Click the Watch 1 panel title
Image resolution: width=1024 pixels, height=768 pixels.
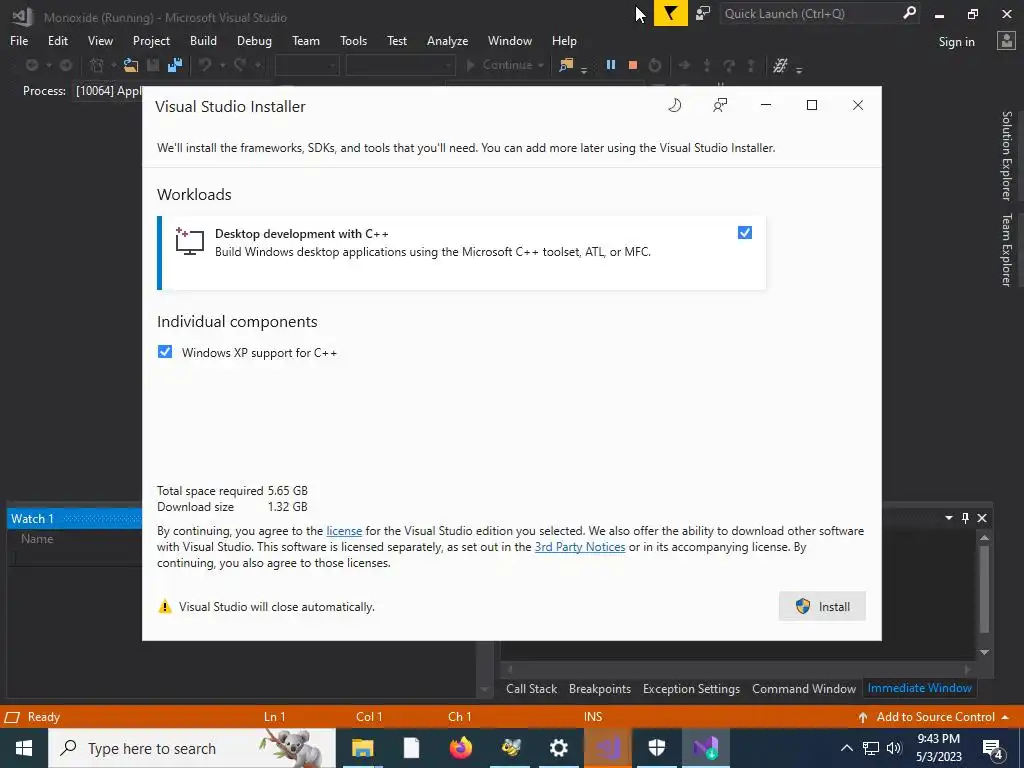(32, 519)
